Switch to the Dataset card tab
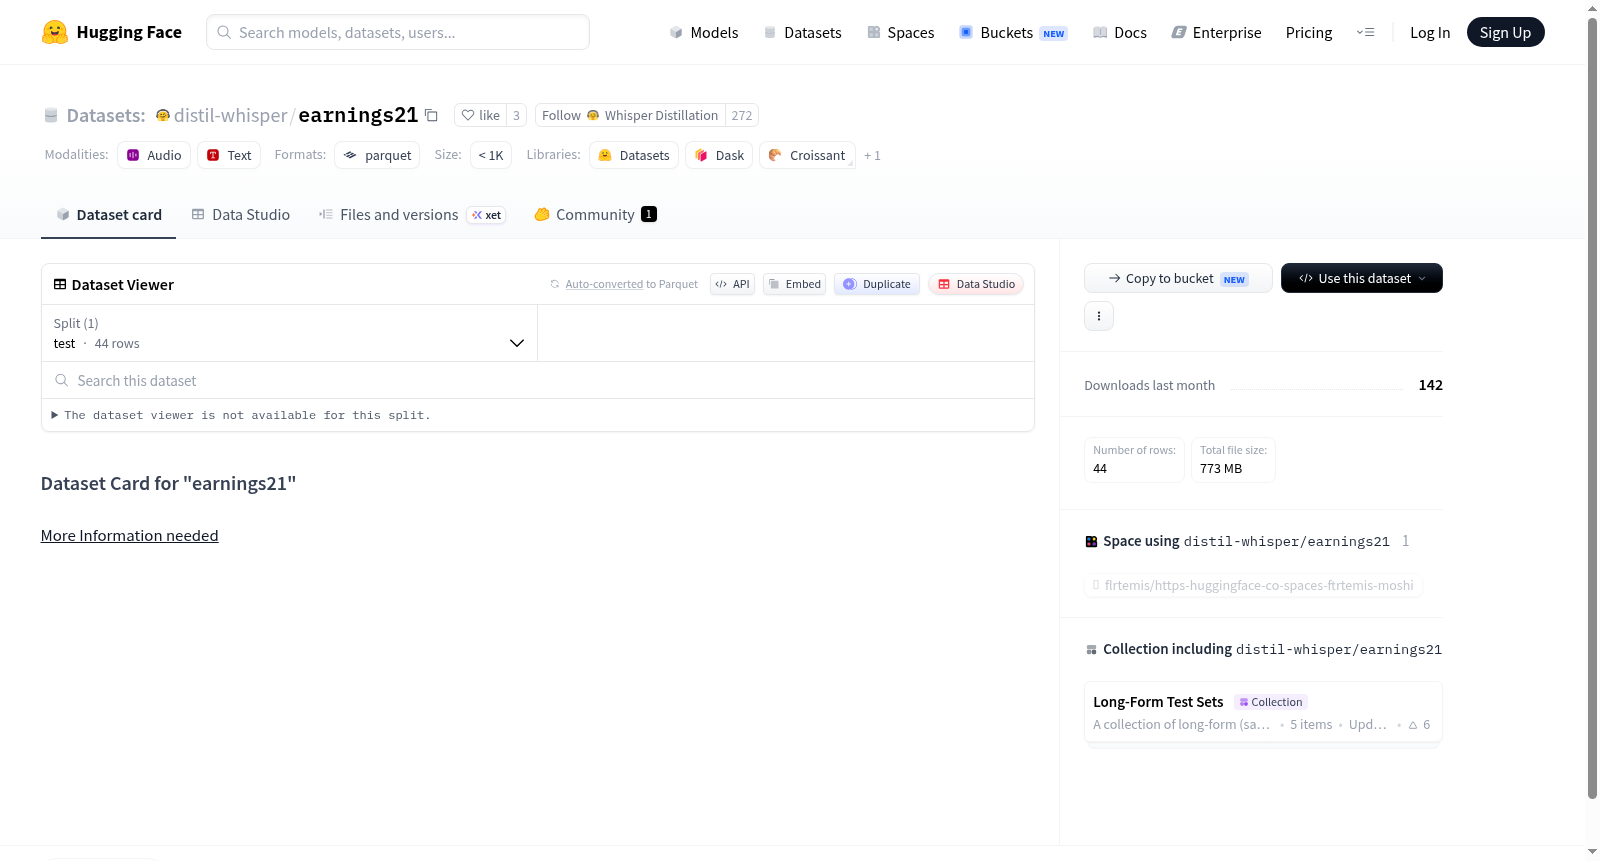This screenshot has width=1600, height=861. [x=109, y=214]
